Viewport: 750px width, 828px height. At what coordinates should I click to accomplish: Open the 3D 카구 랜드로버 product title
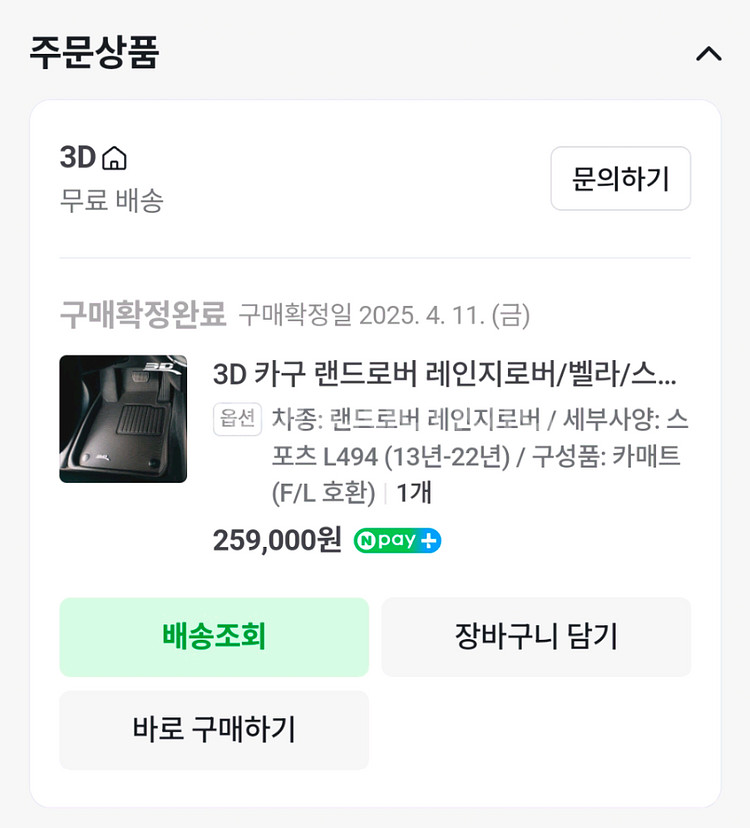click(444, 375)
